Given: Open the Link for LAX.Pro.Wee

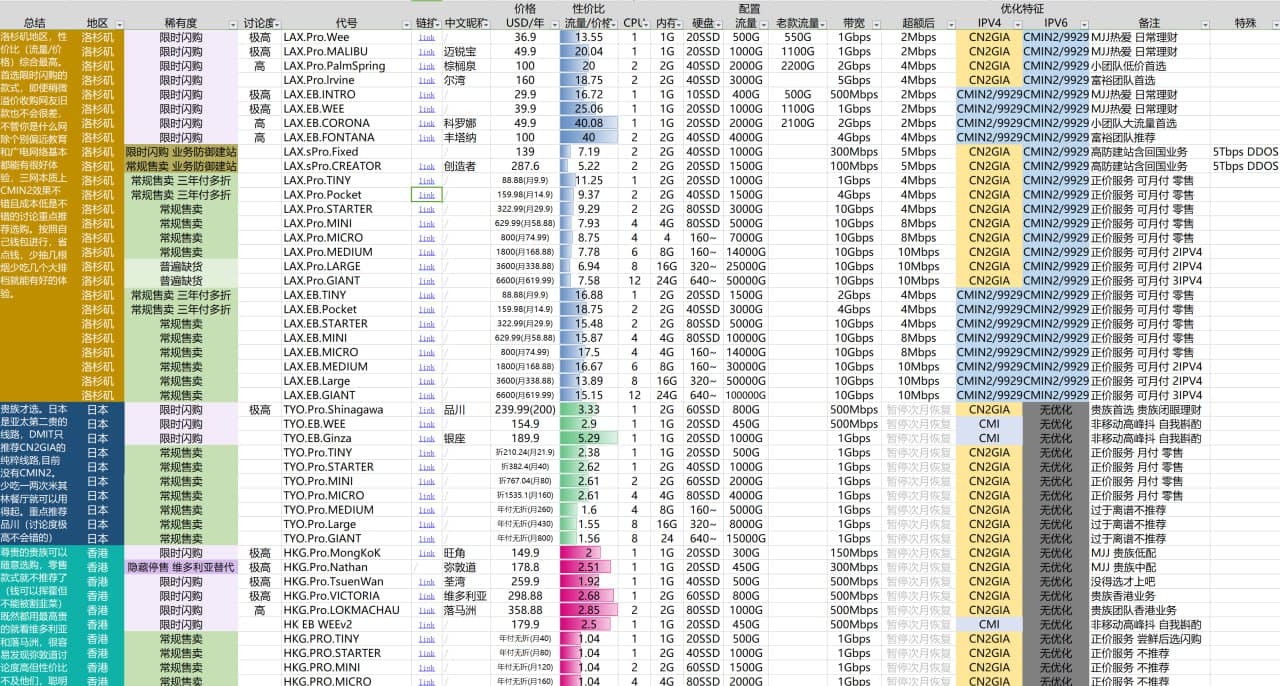Looking at the screenshot, I should tap(426, 38).
